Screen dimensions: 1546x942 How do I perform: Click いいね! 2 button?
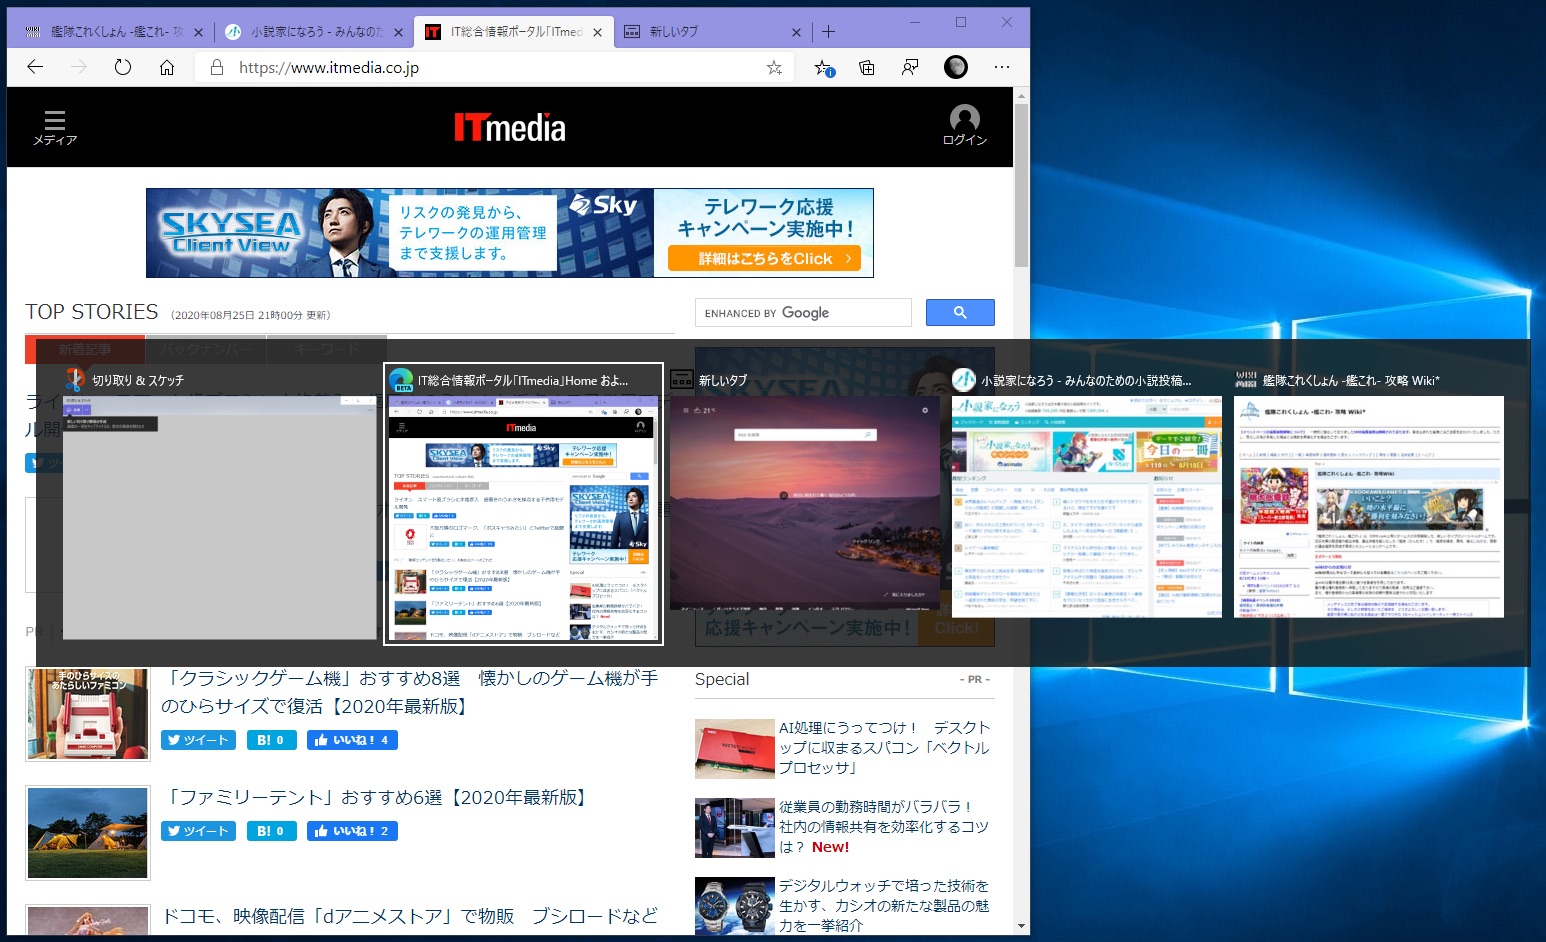(x=352, y=831)
